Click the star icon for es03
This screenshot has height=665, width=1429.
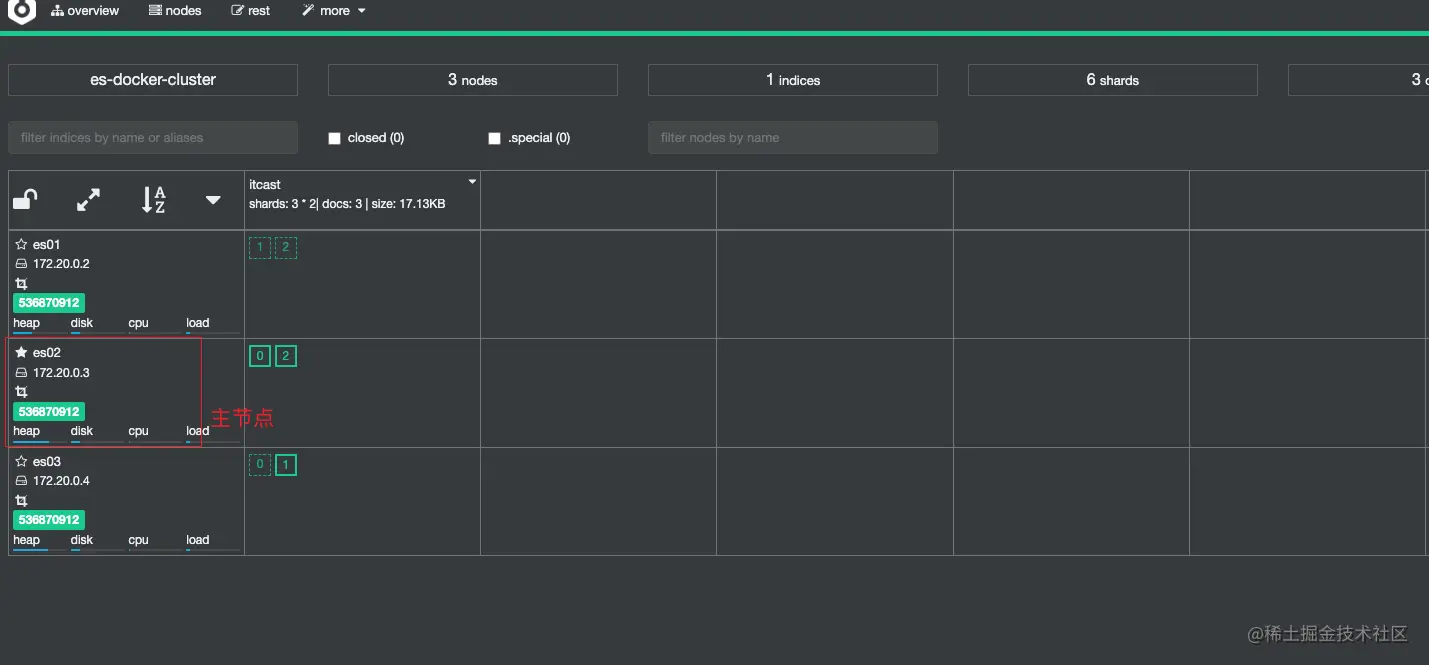tap(21, 461)
